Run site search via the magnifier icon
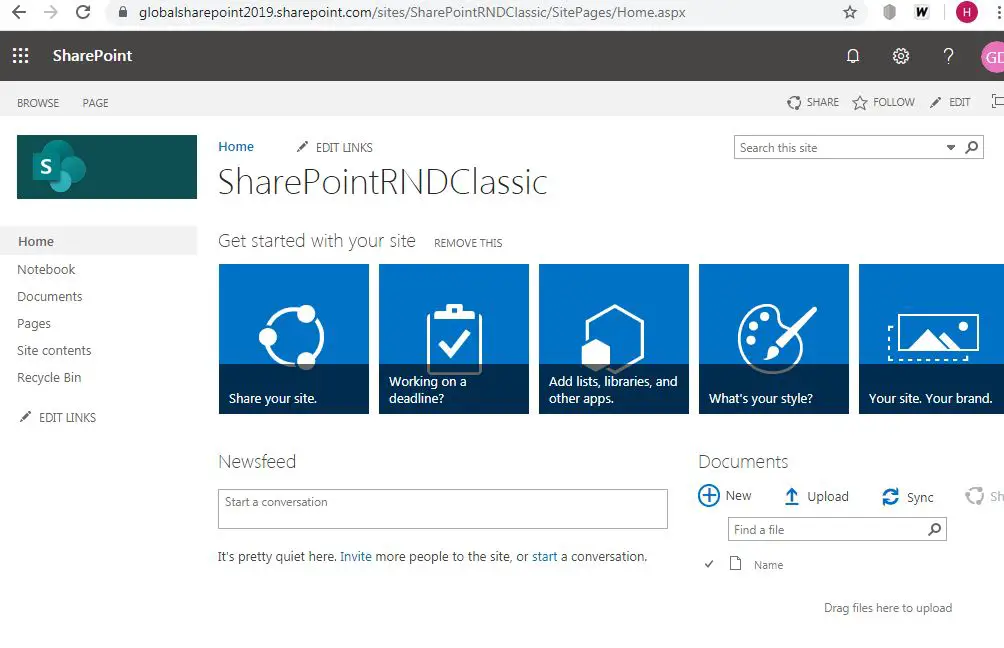 pyautogui.click(x=971, y=147)
